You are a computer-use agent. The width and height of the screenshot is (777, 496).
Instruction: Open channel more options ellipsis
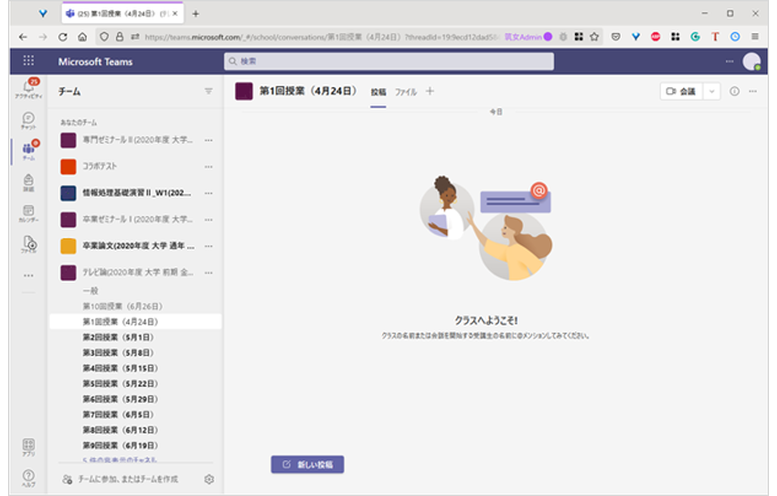(x=753, y=91)
